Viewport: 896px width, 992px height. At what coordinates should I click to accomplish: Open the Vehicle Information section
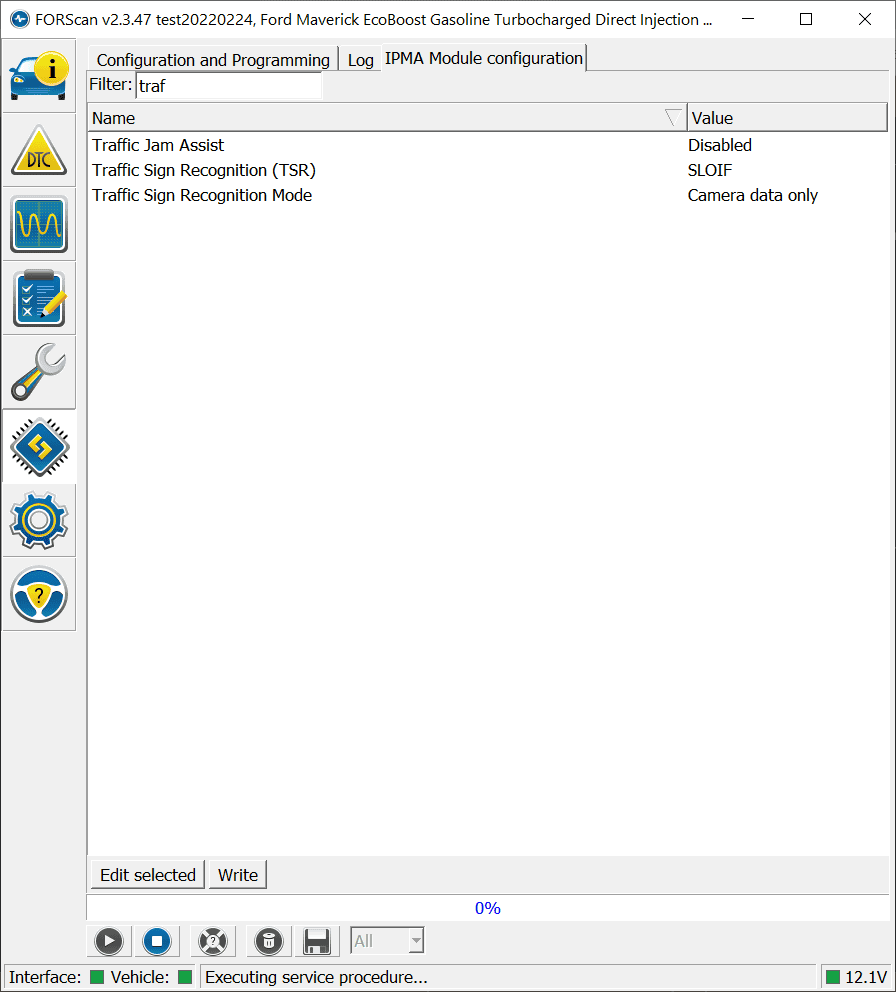pos(39,77)
